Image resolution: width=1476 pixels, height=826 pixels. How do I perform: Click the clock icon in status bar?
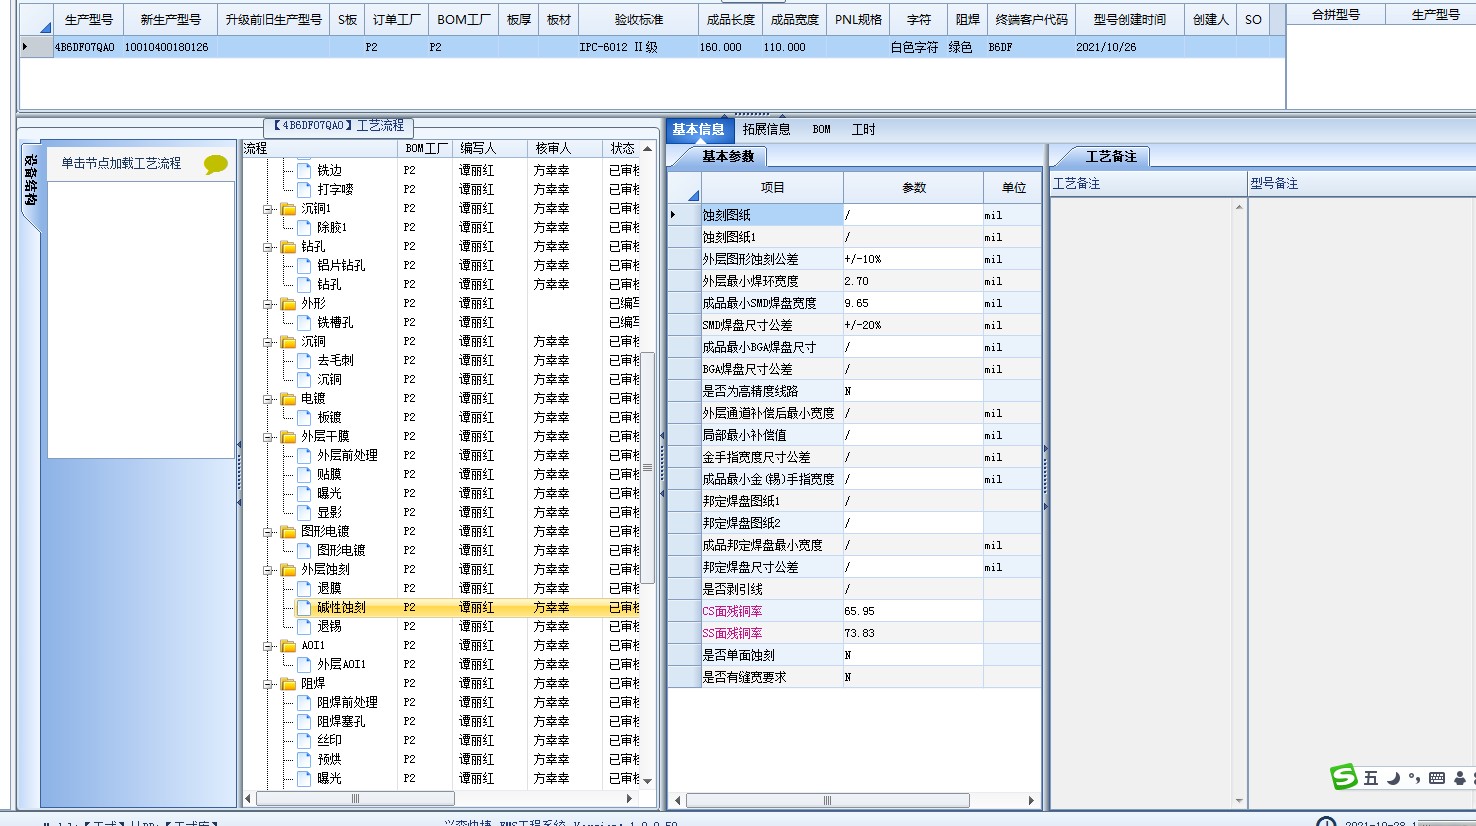[x=1326, y=822]
